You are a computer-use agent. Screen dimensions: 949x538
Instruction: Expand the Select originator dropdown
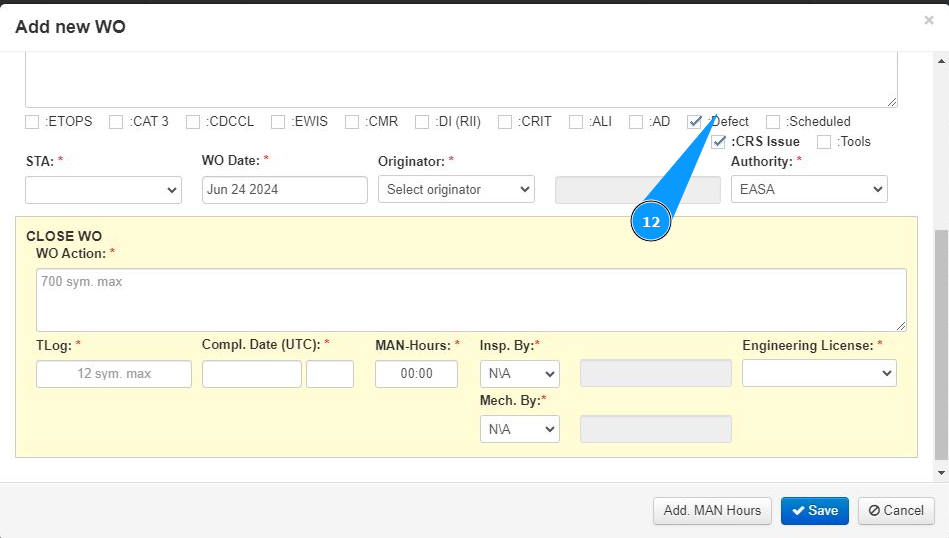(x=456, y=190)
